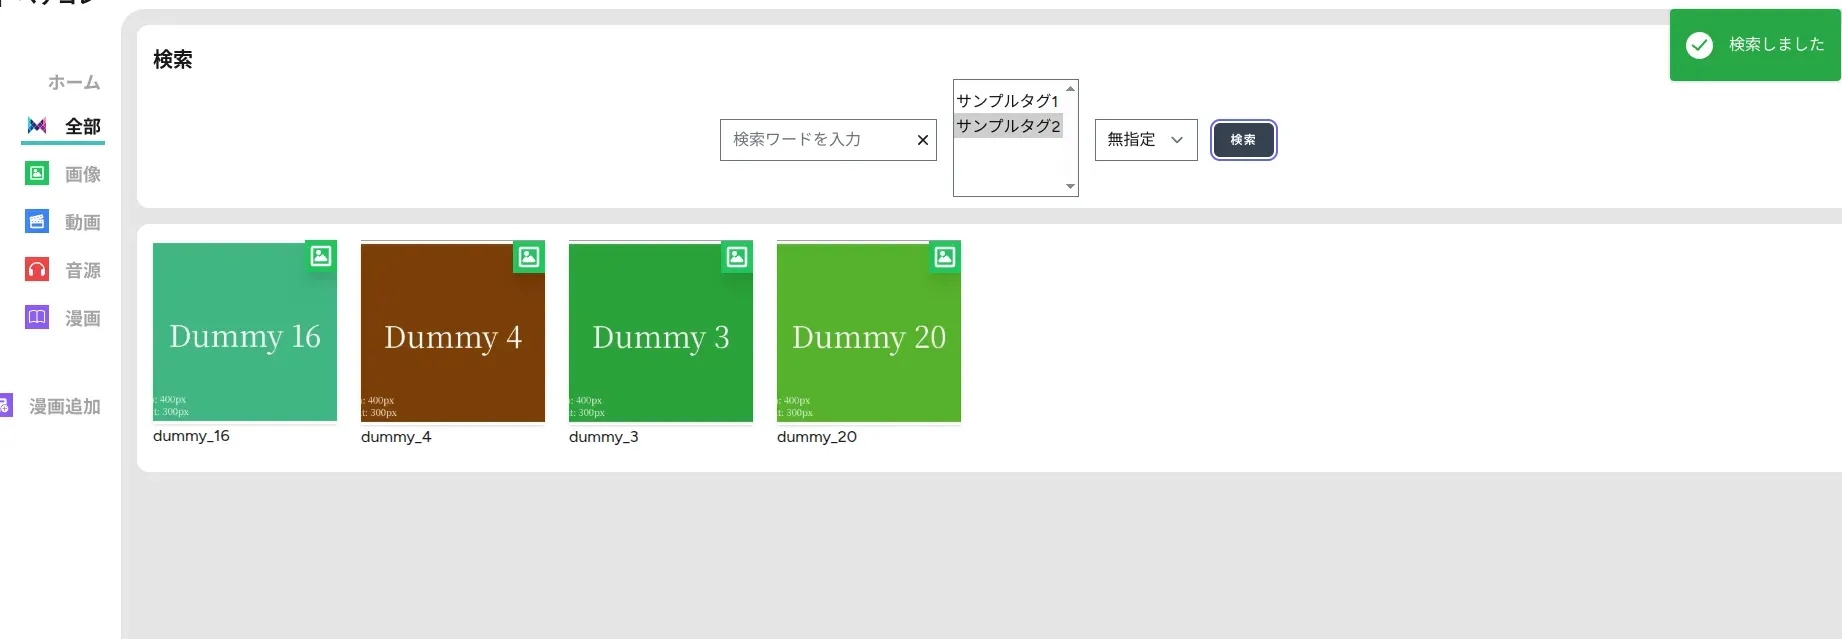Screen dimensions: 1842x639
Task: Click checkmark icon in 検索しました toast
Action: (x=1699, y=45)
